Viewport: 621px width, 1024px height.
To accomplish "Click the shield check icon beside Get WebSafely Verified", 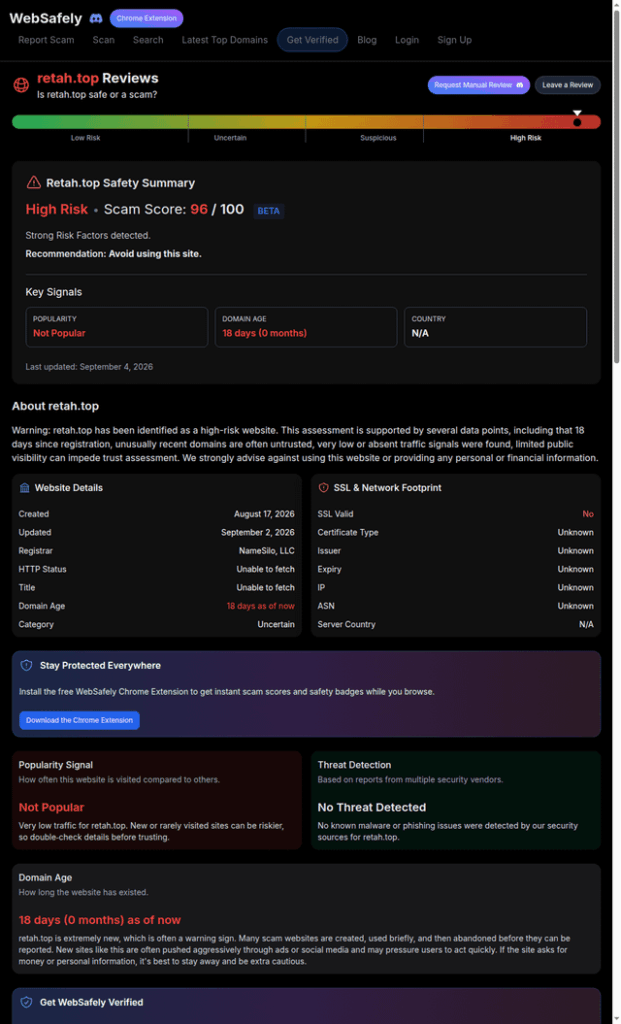I will point(27,1002).
